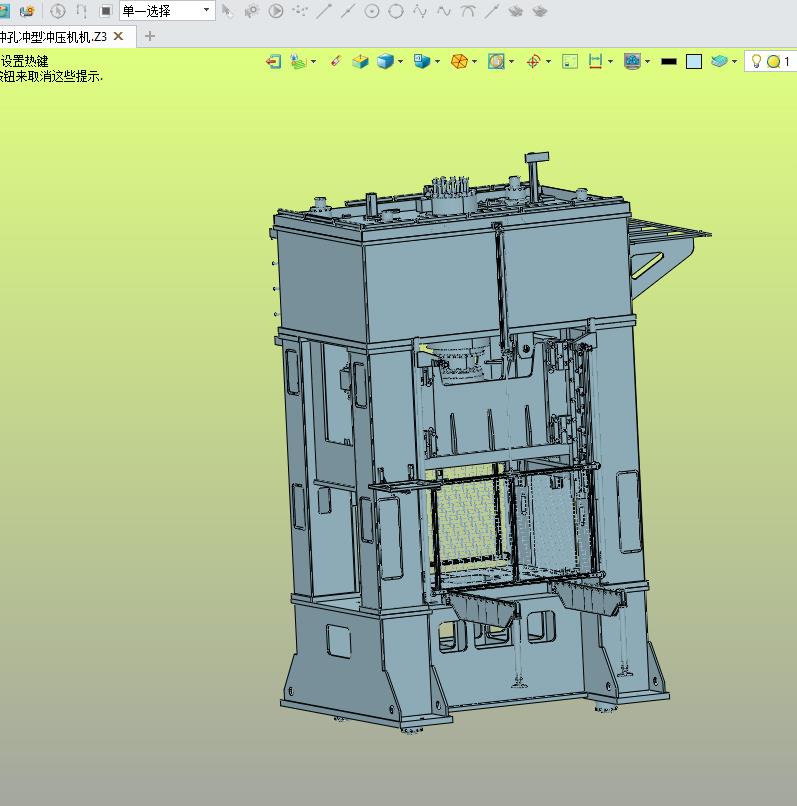
Task: Toggle the light bulb icon
Action: (x=756, y=62)
